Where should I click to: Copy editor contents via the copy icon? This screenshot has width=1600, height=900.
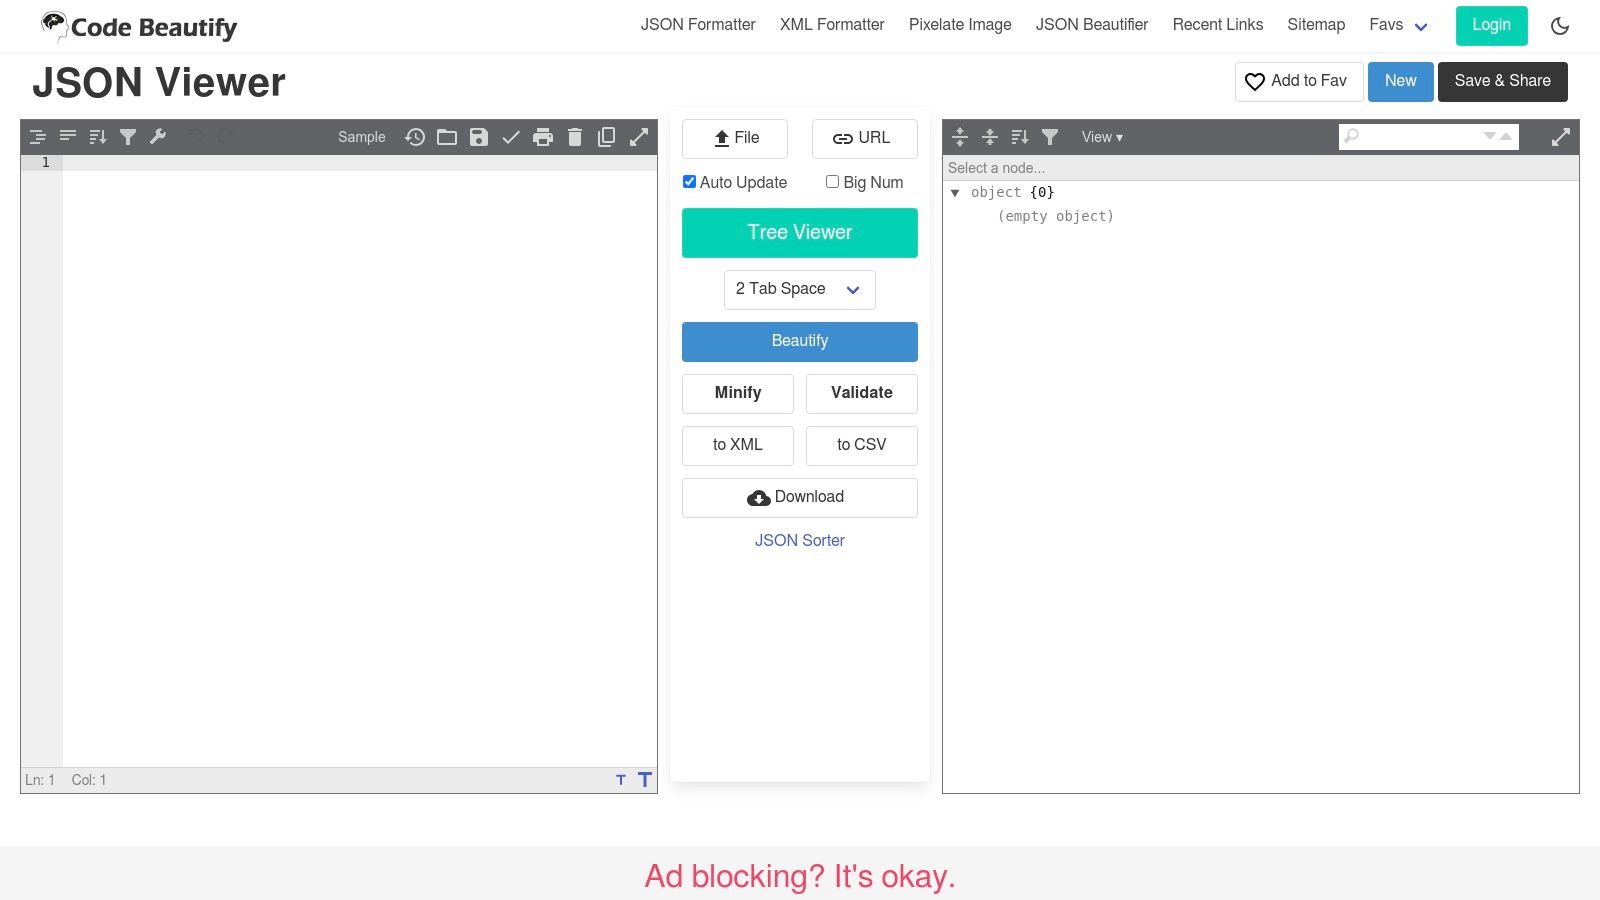pyautogui.click(x=607, y=137)
